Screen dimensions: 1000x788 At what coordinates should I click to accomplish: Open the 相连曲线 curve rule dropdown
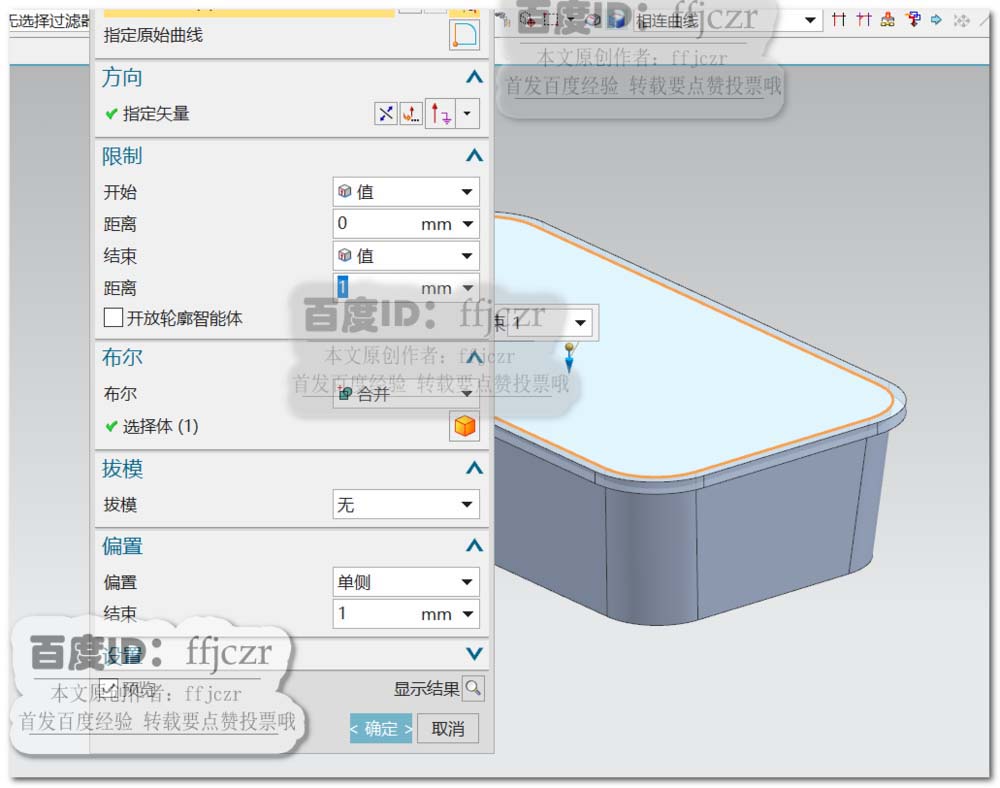coord(726,21)
